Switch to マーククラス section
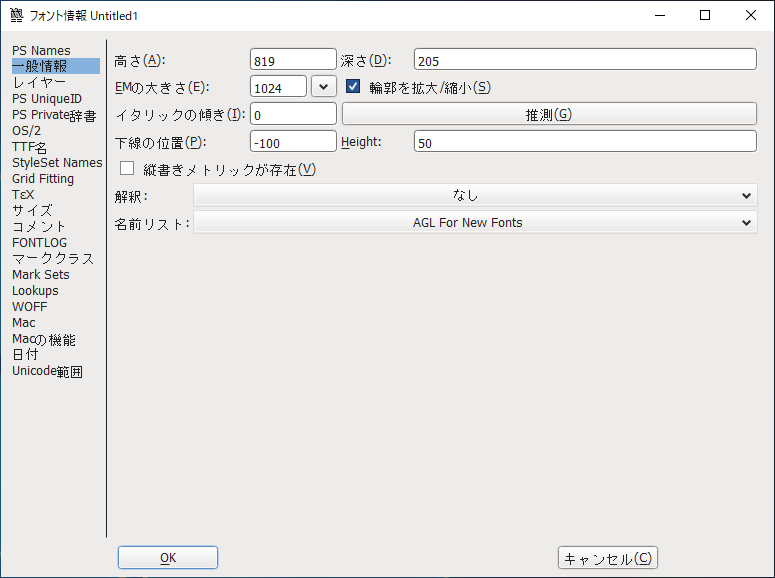The height and width of the screenshot is (578, 775). [x=52, y=259]
